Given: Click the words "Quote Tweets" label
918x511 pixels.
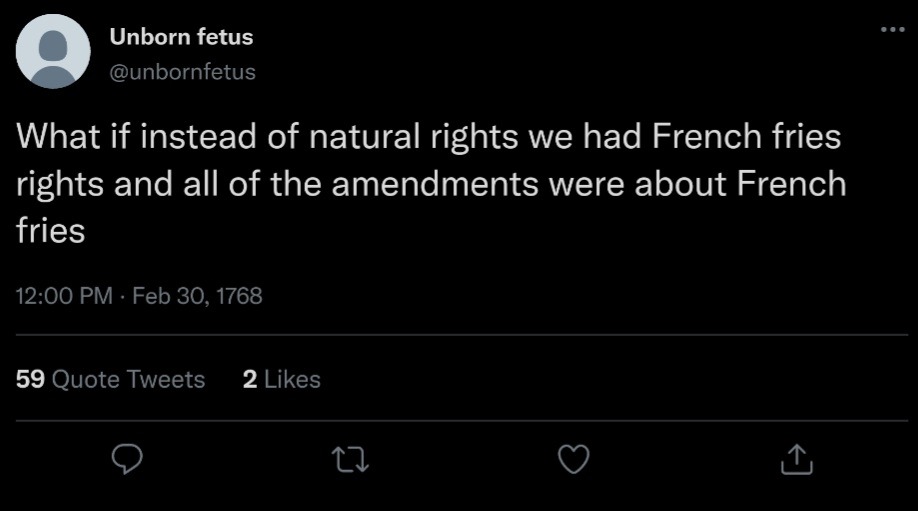Looking at the screenshot, I should 127,380.
